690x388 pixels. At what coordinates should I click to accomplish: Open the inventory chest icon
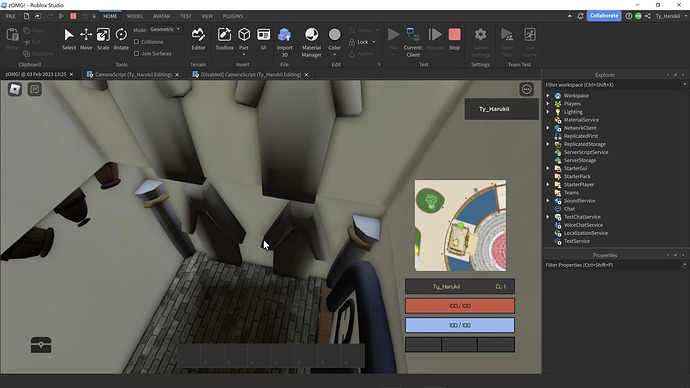41,345
